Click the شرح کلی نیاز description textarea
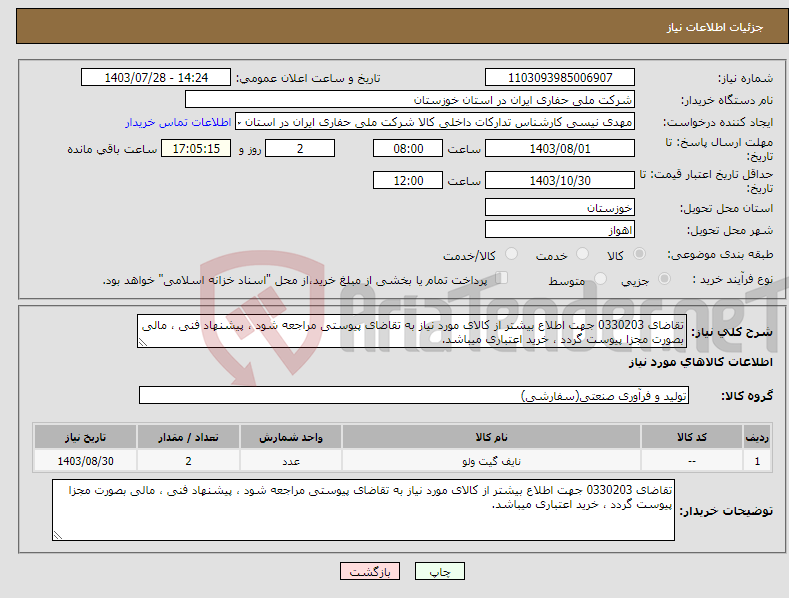The image size is (789, 598). [412, 331]
